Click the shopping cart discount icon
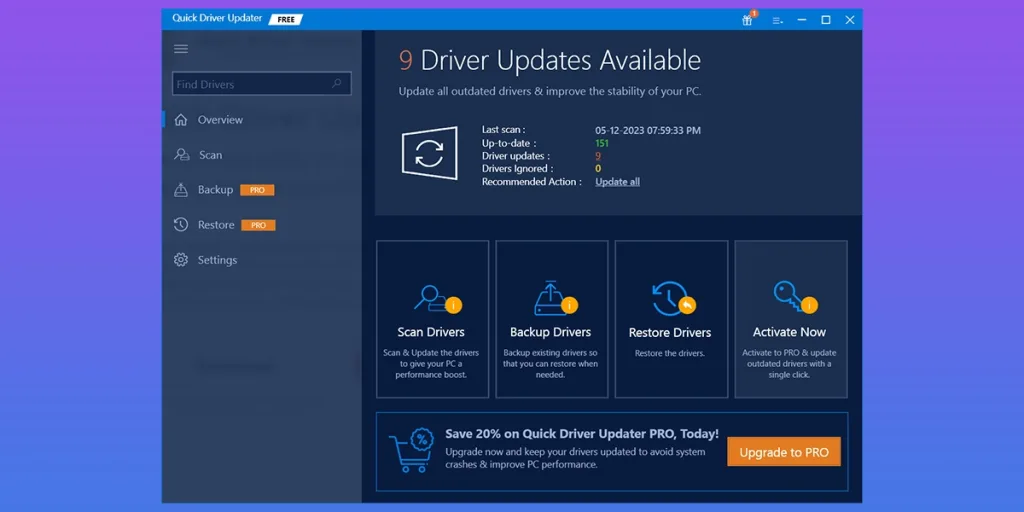Image resolution: width=1024 pixels, height=512 pixels. (410, 451)
